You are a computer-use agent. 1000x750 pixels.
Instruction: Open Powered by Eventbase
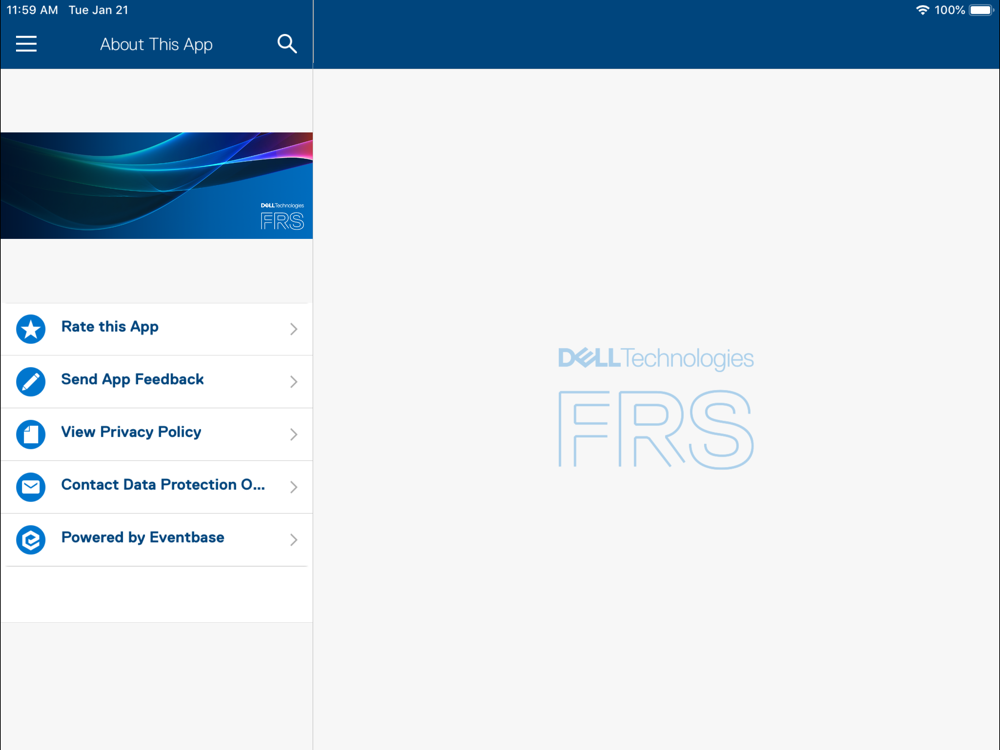[x=157, y=540]
